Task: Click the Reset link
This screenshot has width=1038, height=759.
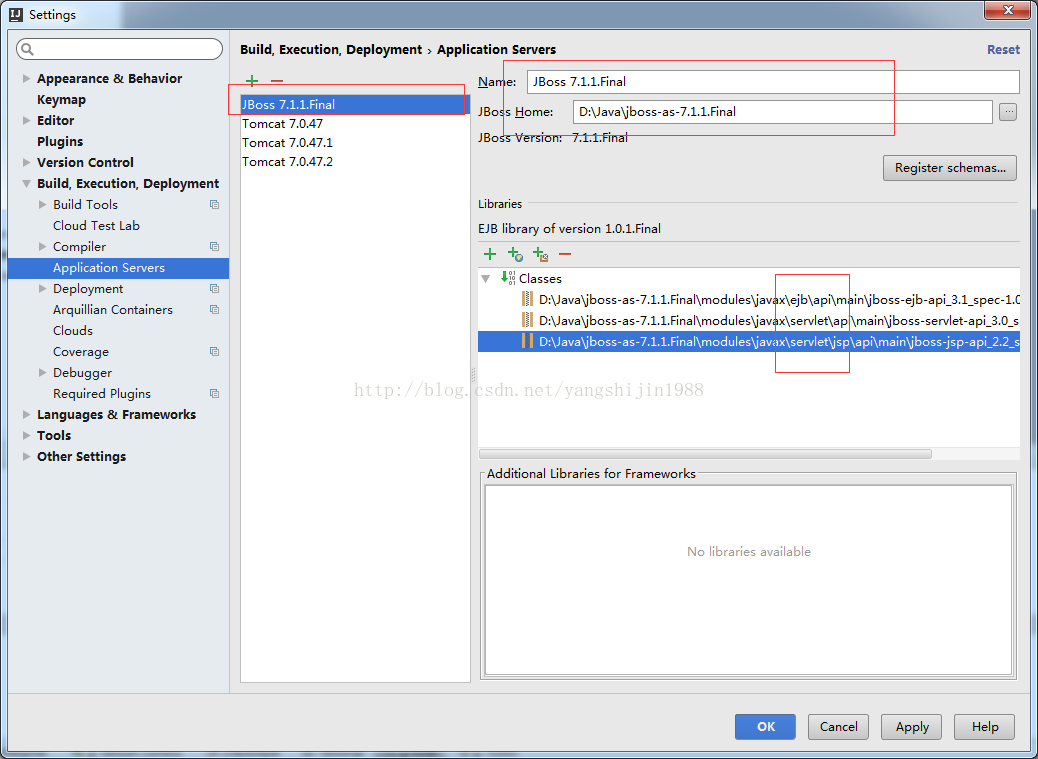Action: point(1003,50)
